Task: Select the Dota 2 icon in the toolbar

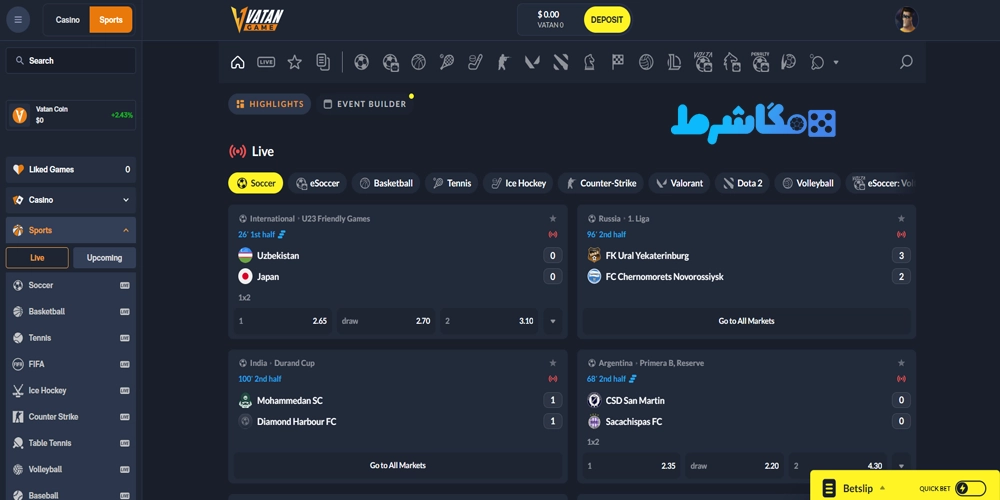Action: pos(561,62)
